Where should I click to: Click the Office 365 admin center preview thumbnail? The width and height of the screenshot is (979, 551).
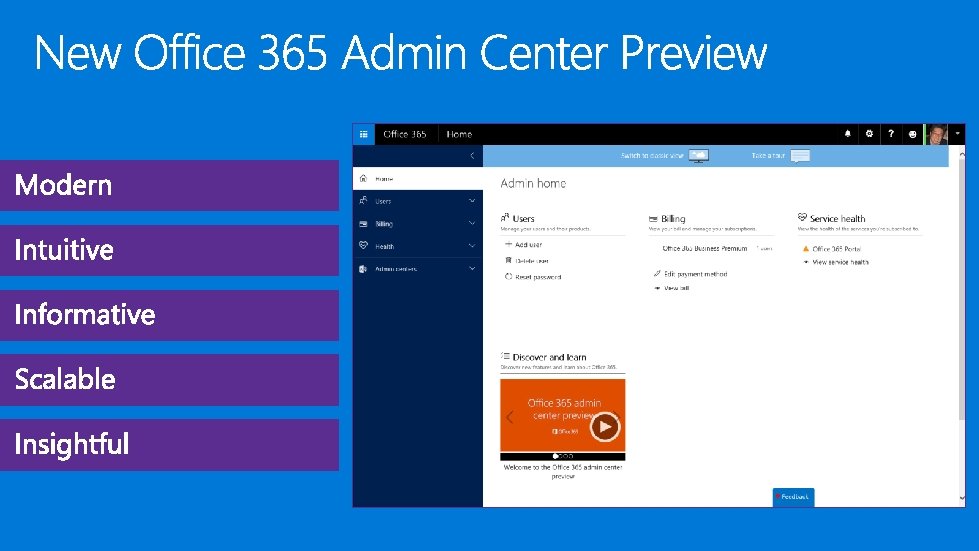pos(563,416)
